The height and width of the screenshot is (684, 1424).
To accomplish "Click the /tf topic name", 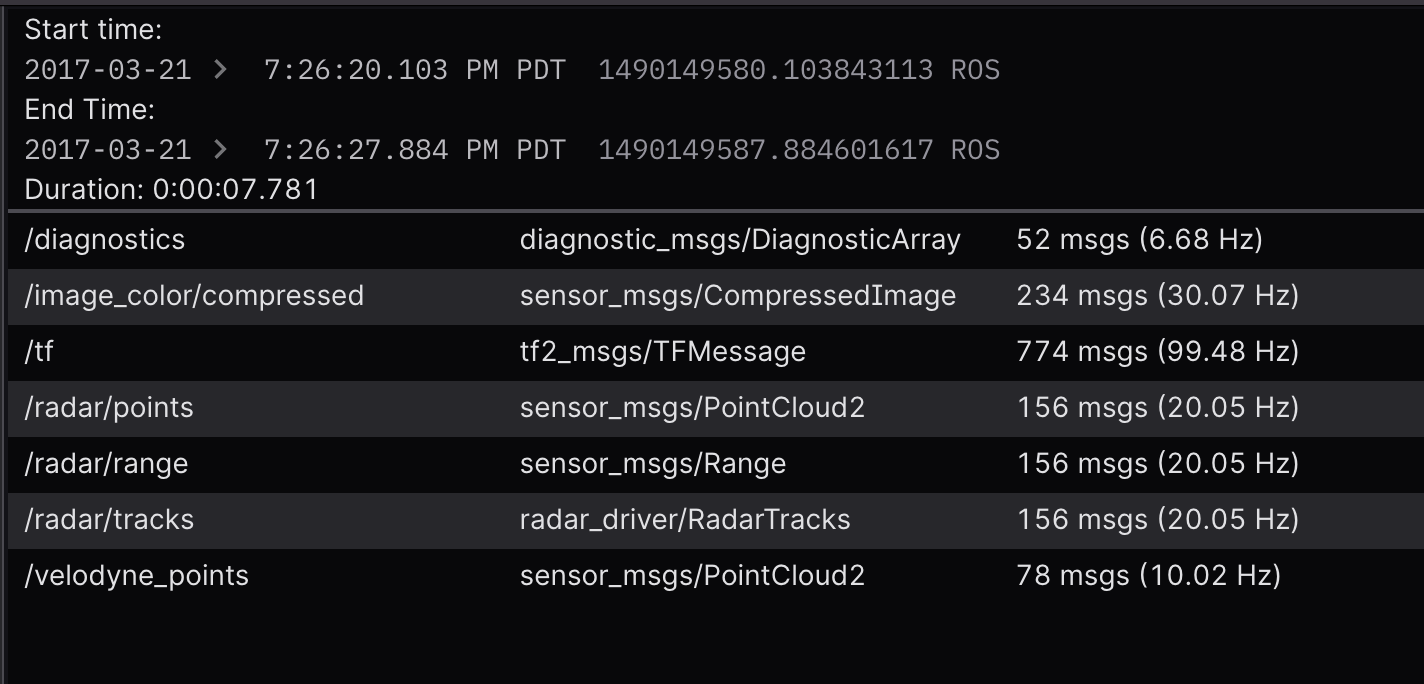I will point(39,352).
